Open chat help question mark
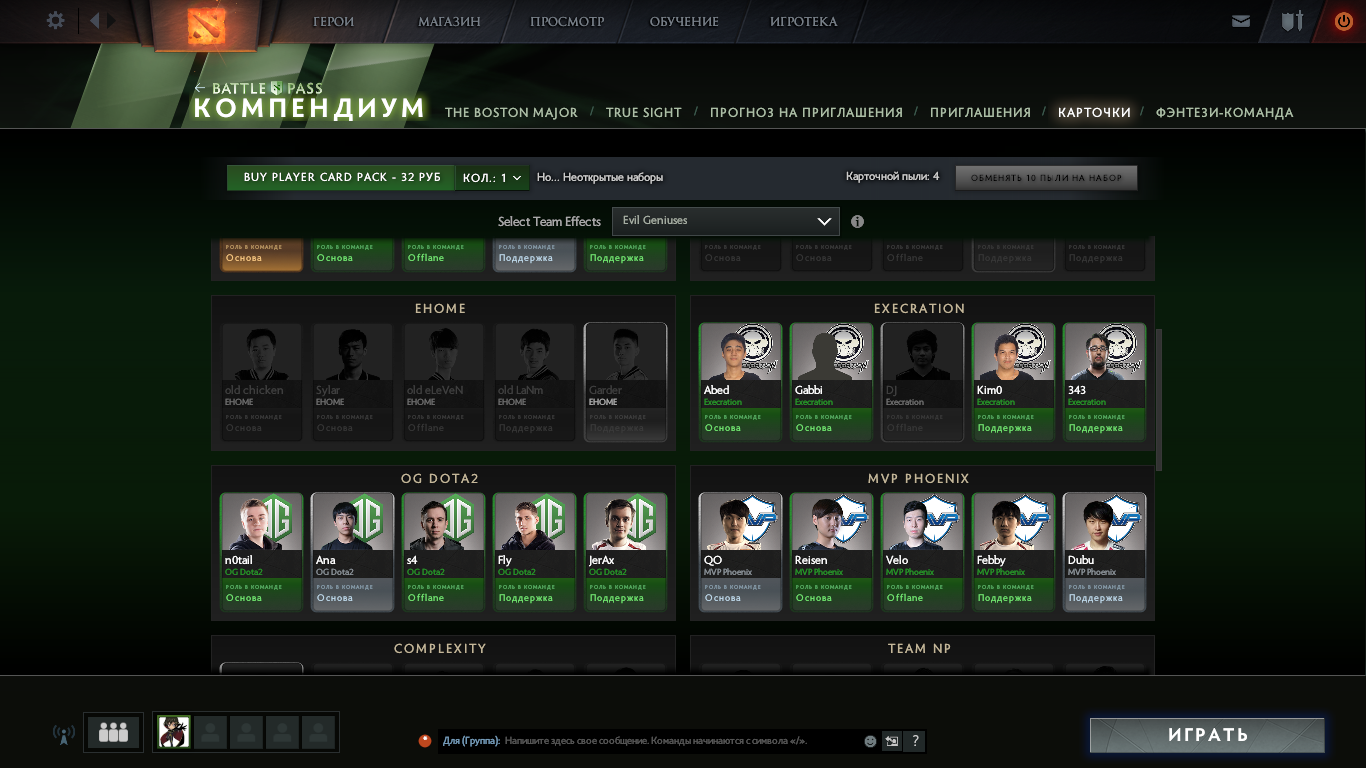 (x=914, y=741)
